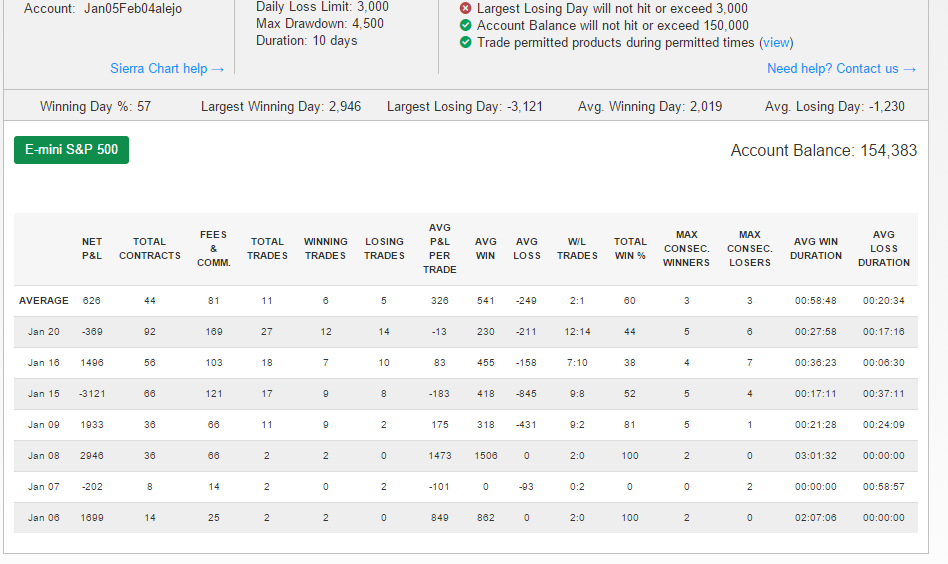Image resolution: width=948 pixels, height=564 pixels.
Task: Click the AVG P&L PER TRADE header
Action: click(x=440, y=248)
